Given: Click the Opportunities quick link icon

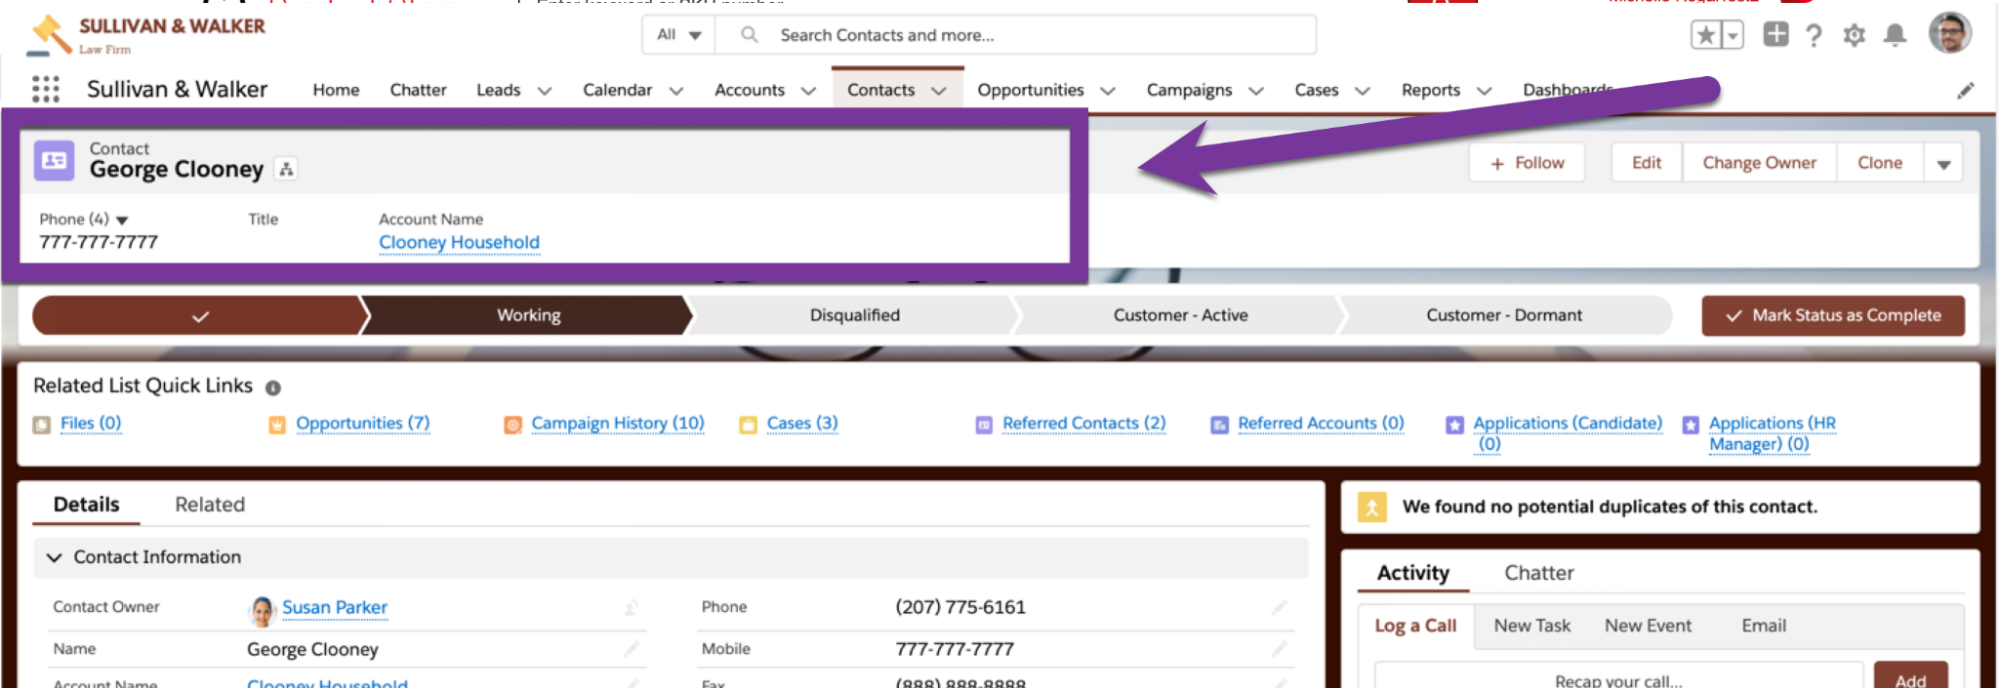Looking at the screenshot, I should pos(277,425).
